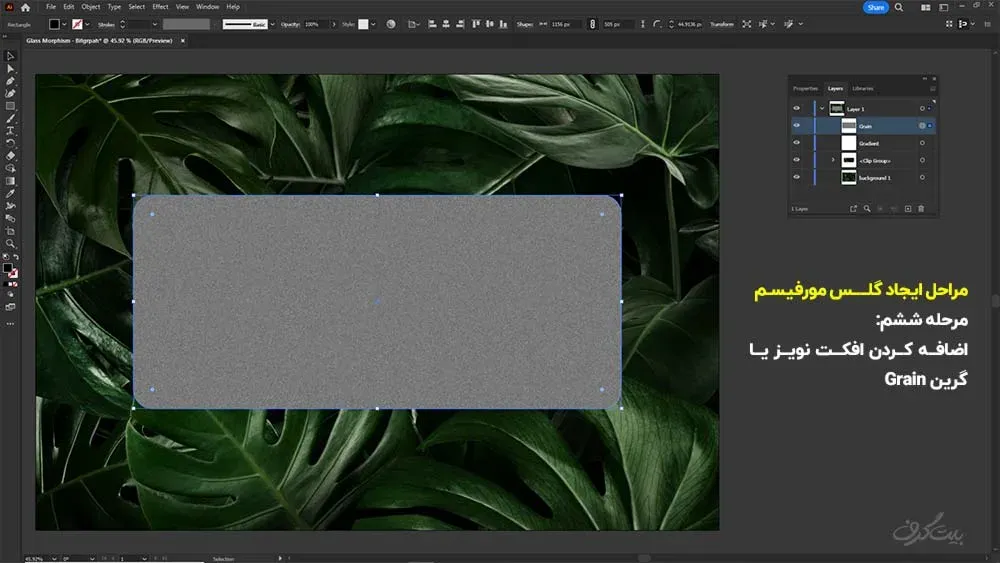Open the Object menu

(91, 7)
